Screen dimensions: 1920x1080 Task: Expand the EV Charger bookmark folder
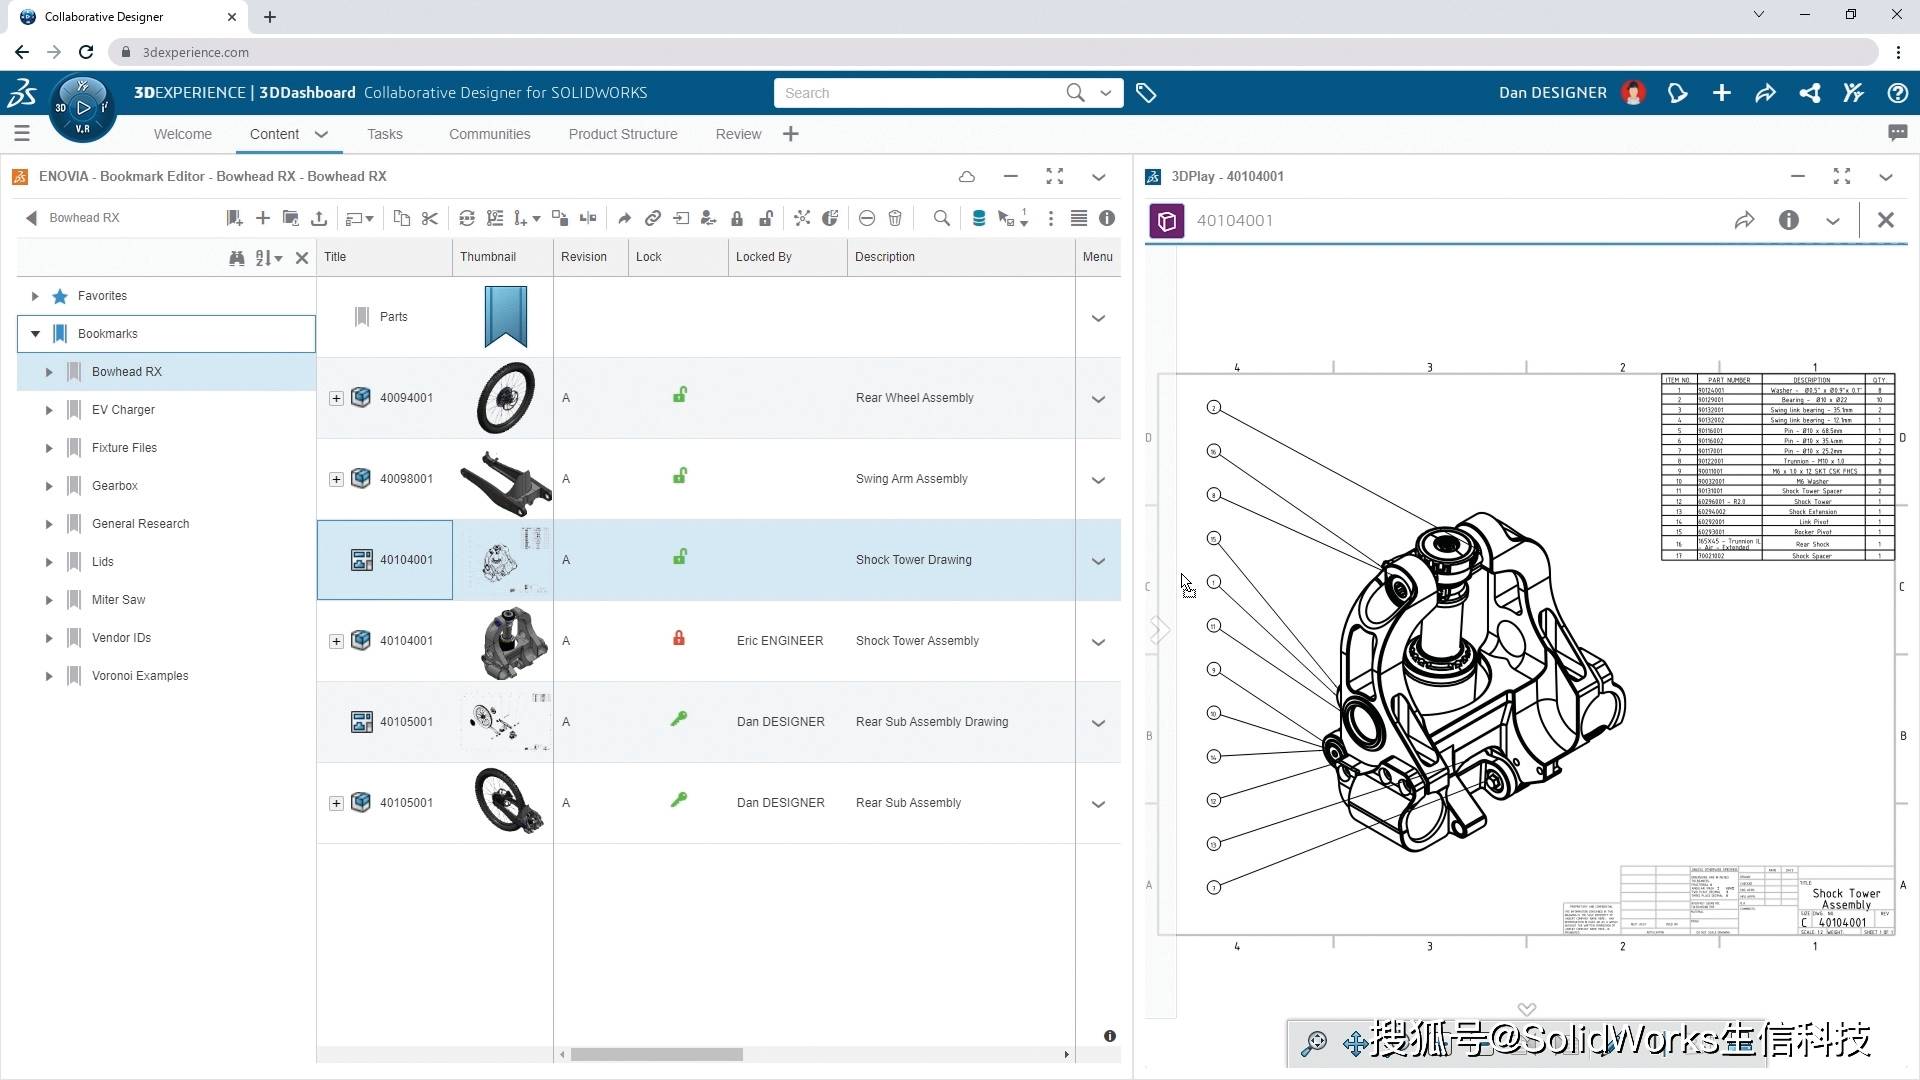49,410
